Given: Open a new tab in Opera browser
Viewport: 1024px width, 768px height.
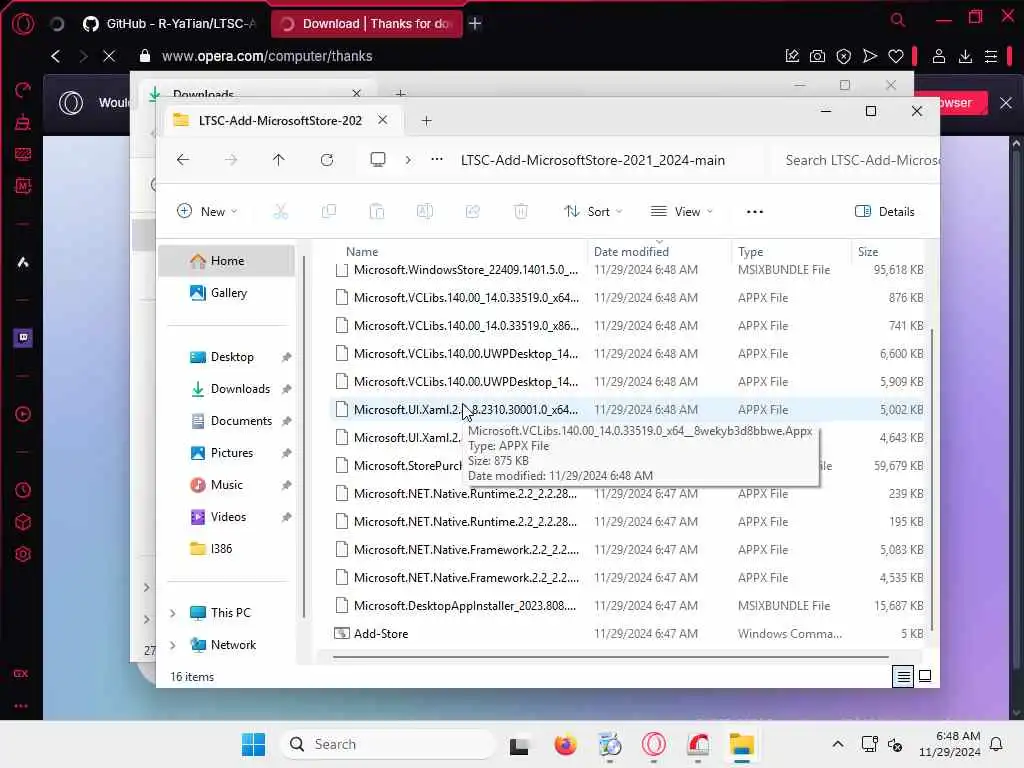Looking at the screenshot, I should (475, 24).
